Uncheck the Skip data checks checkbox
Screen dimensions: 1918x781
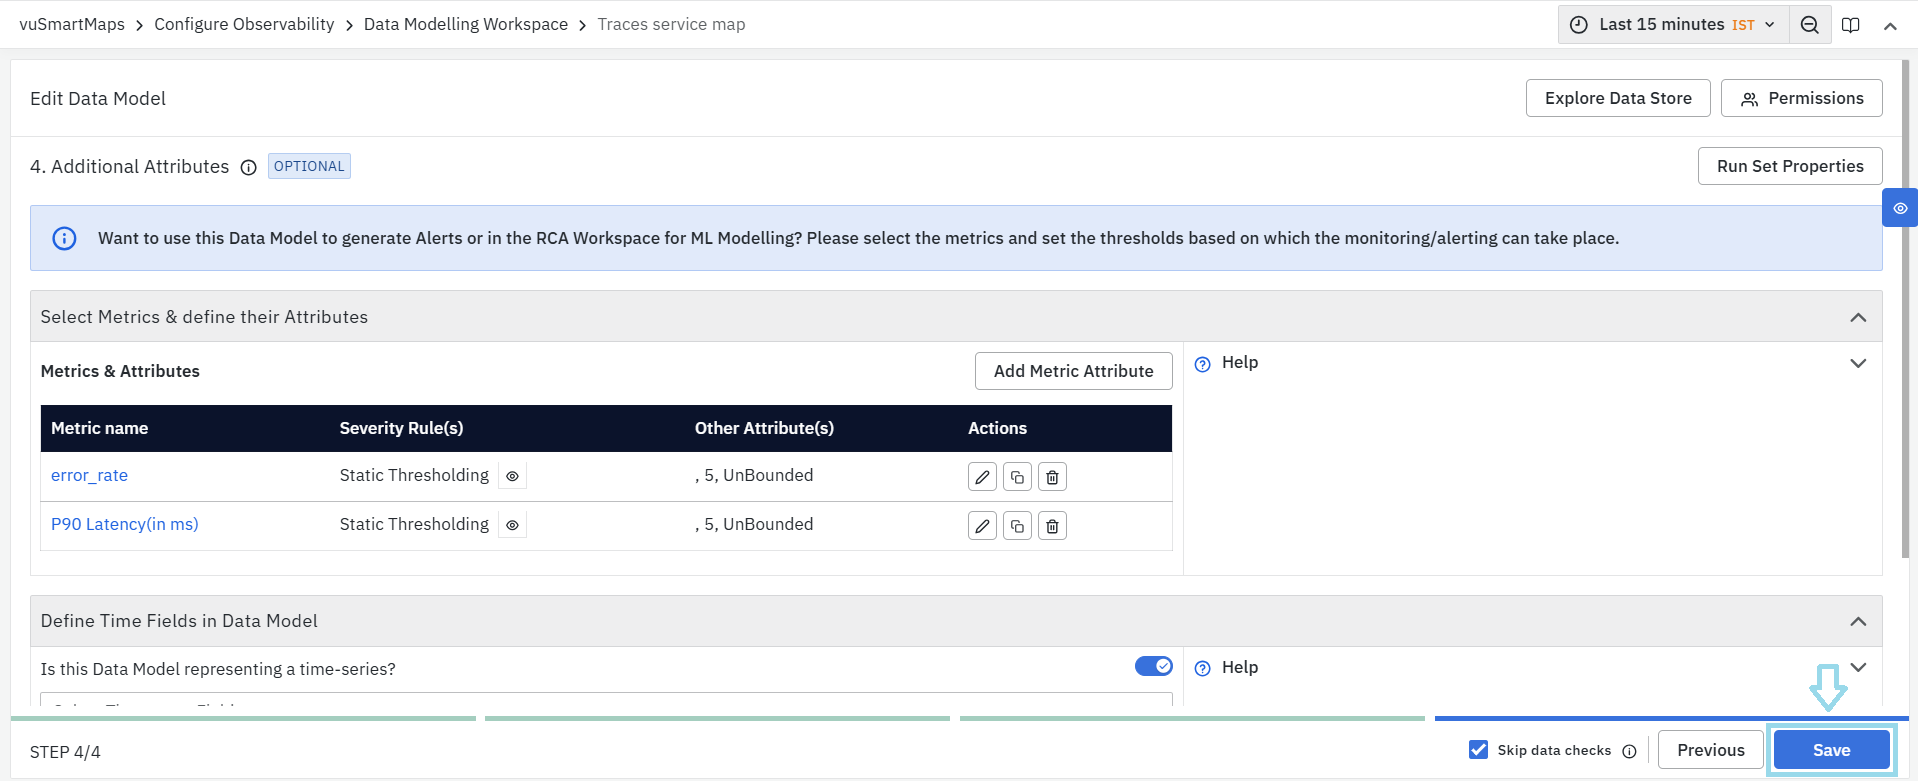coord(1478,749)
